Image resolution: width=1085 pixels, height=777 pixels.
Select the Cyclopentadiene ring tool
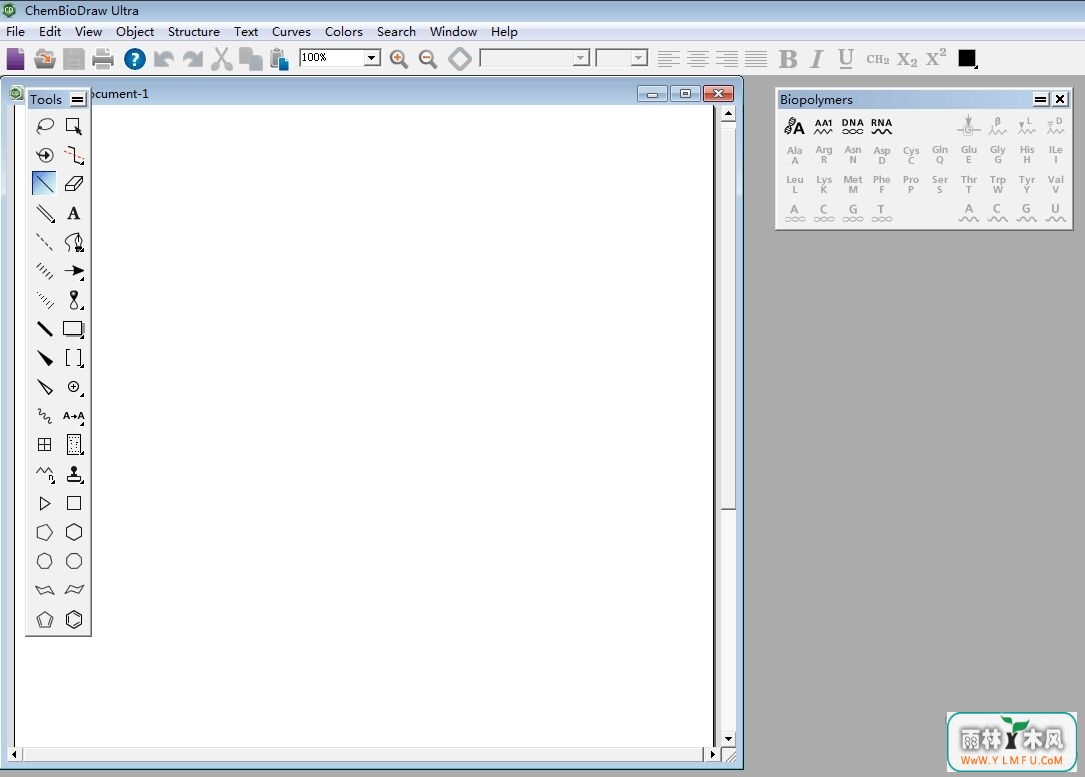(44, 619)
